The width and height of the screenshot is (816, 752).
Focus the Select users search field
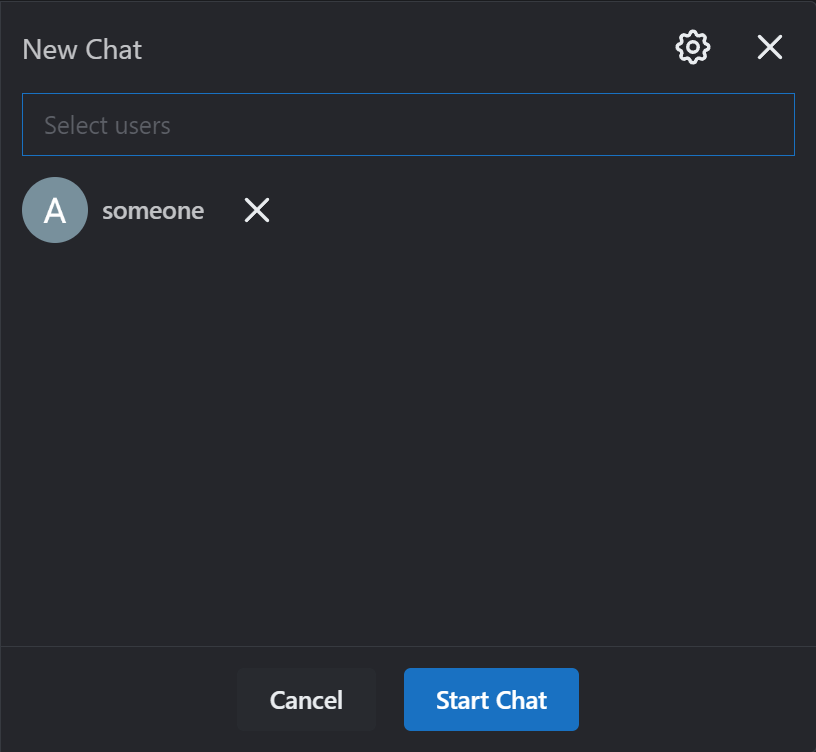[408, 125]
